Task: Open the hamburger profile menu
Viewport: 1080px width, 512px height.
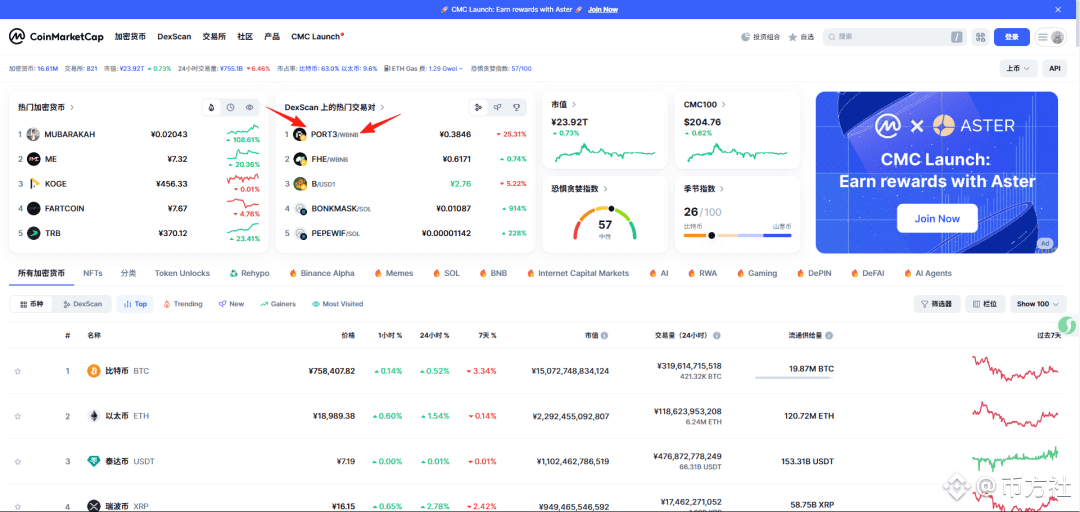Action: (1051, 37)
